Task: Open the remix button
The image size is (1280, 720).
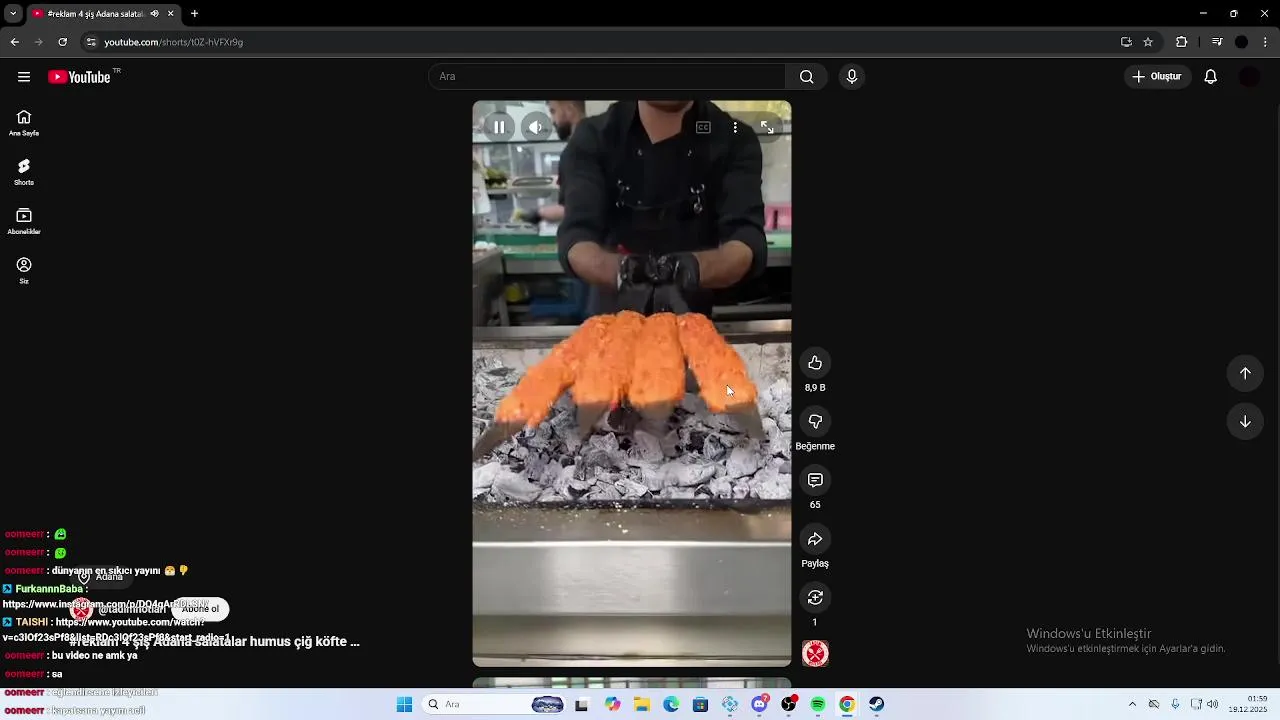Action: coord(815,598)
